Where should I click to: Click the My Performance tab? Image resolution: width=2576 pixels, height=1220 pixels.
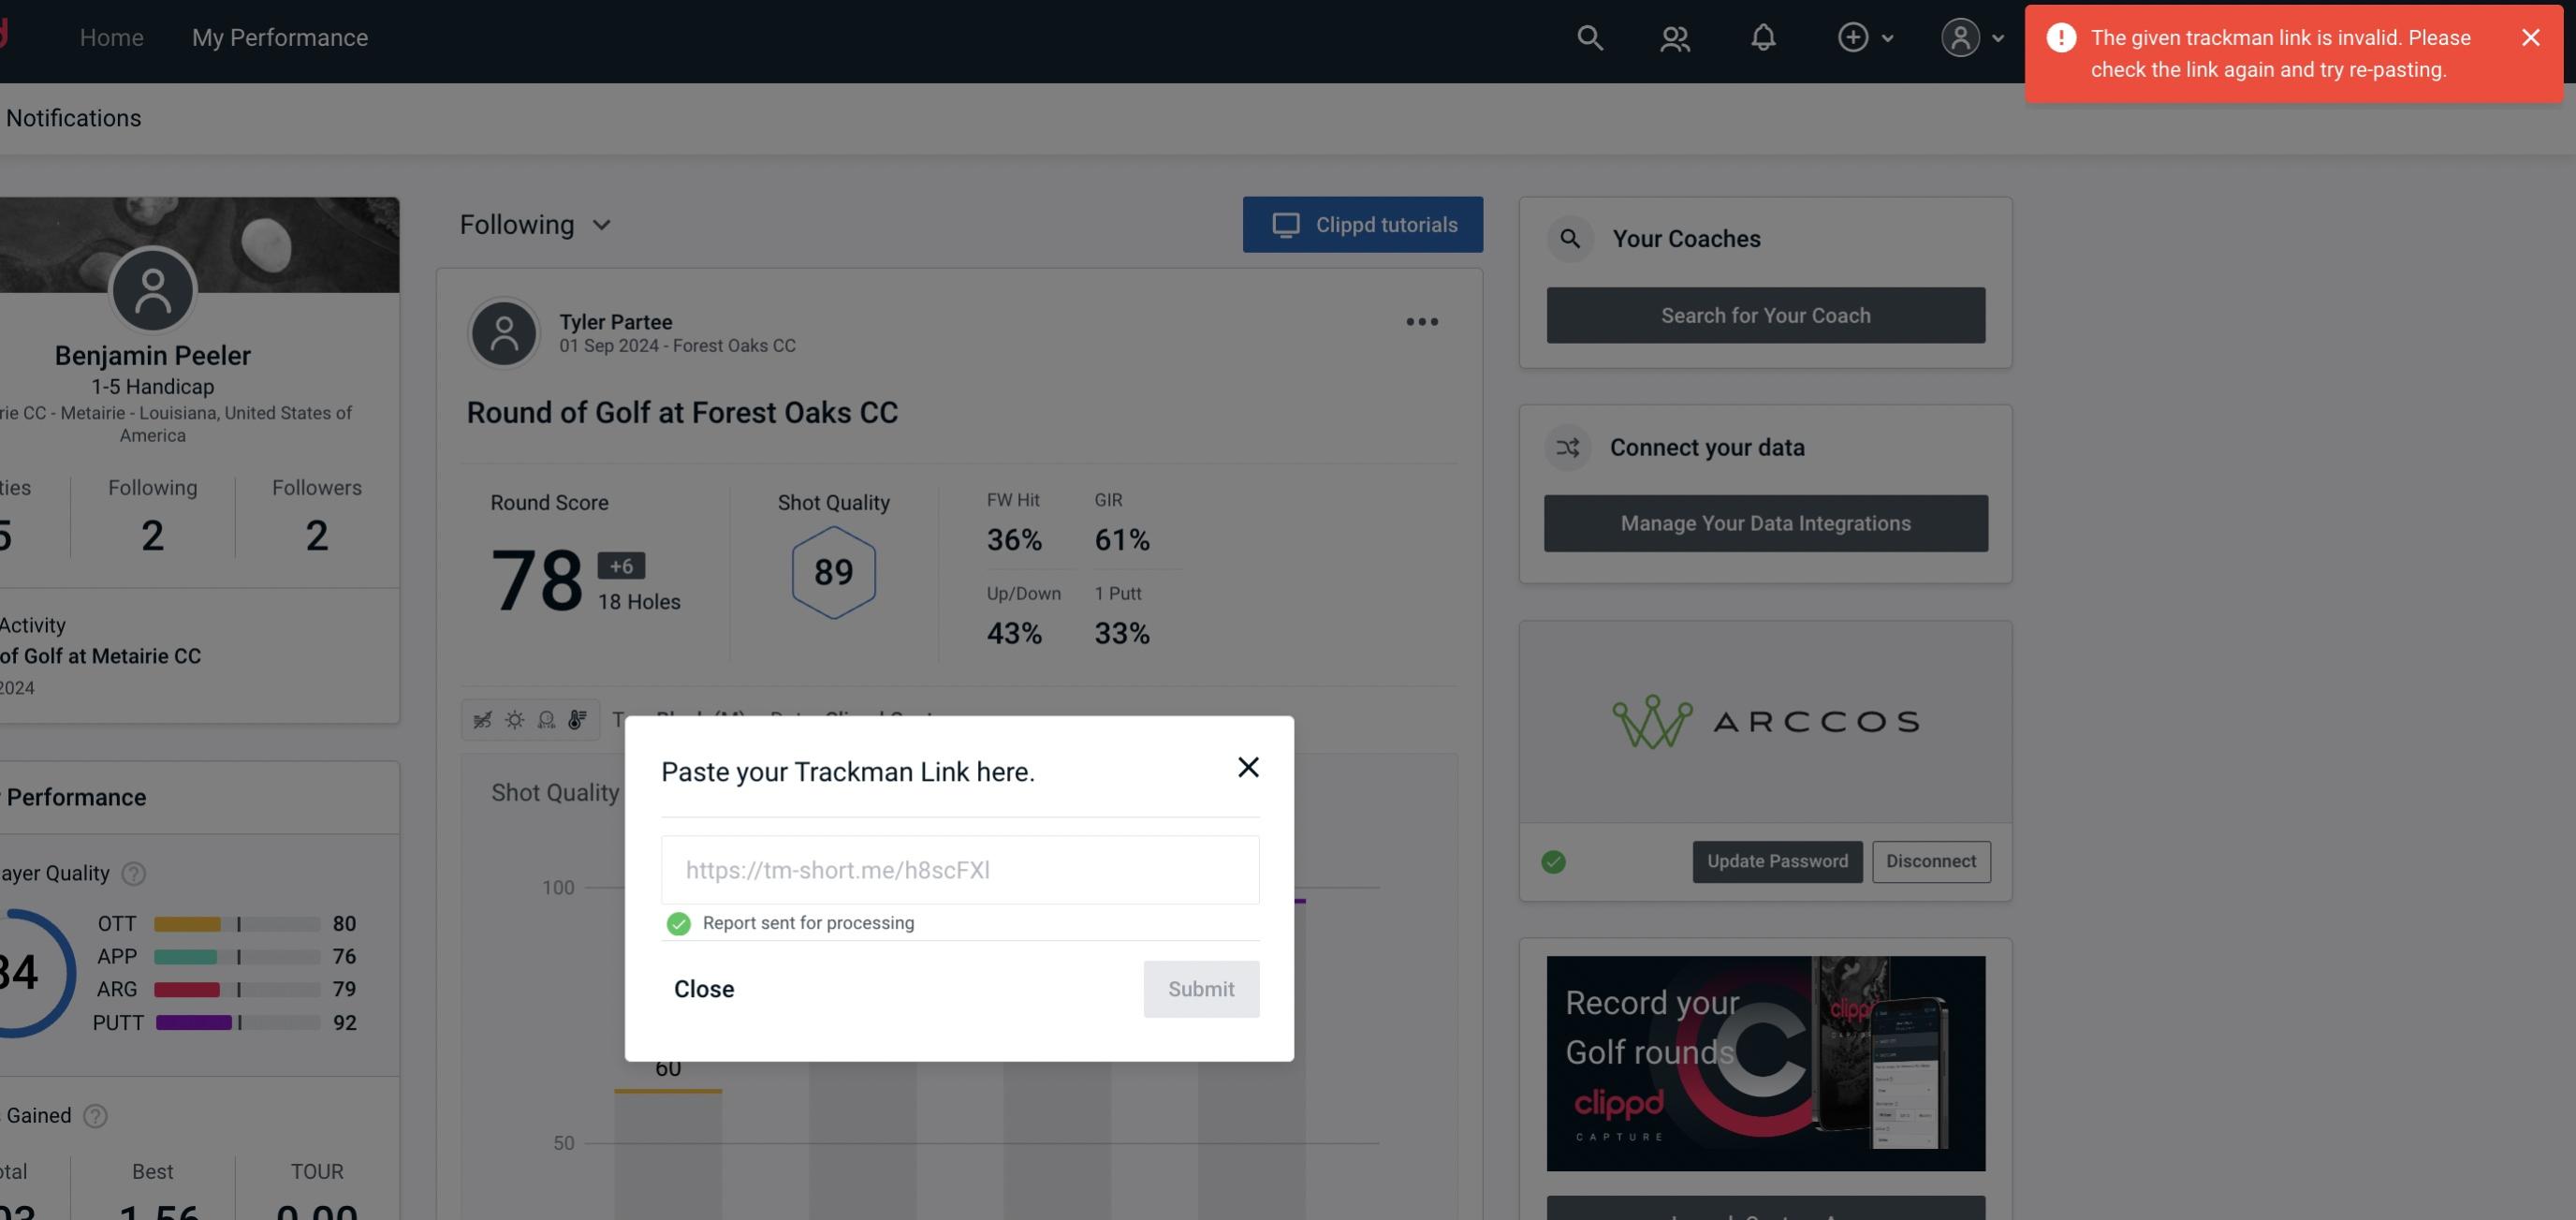(x=279, y=37)
